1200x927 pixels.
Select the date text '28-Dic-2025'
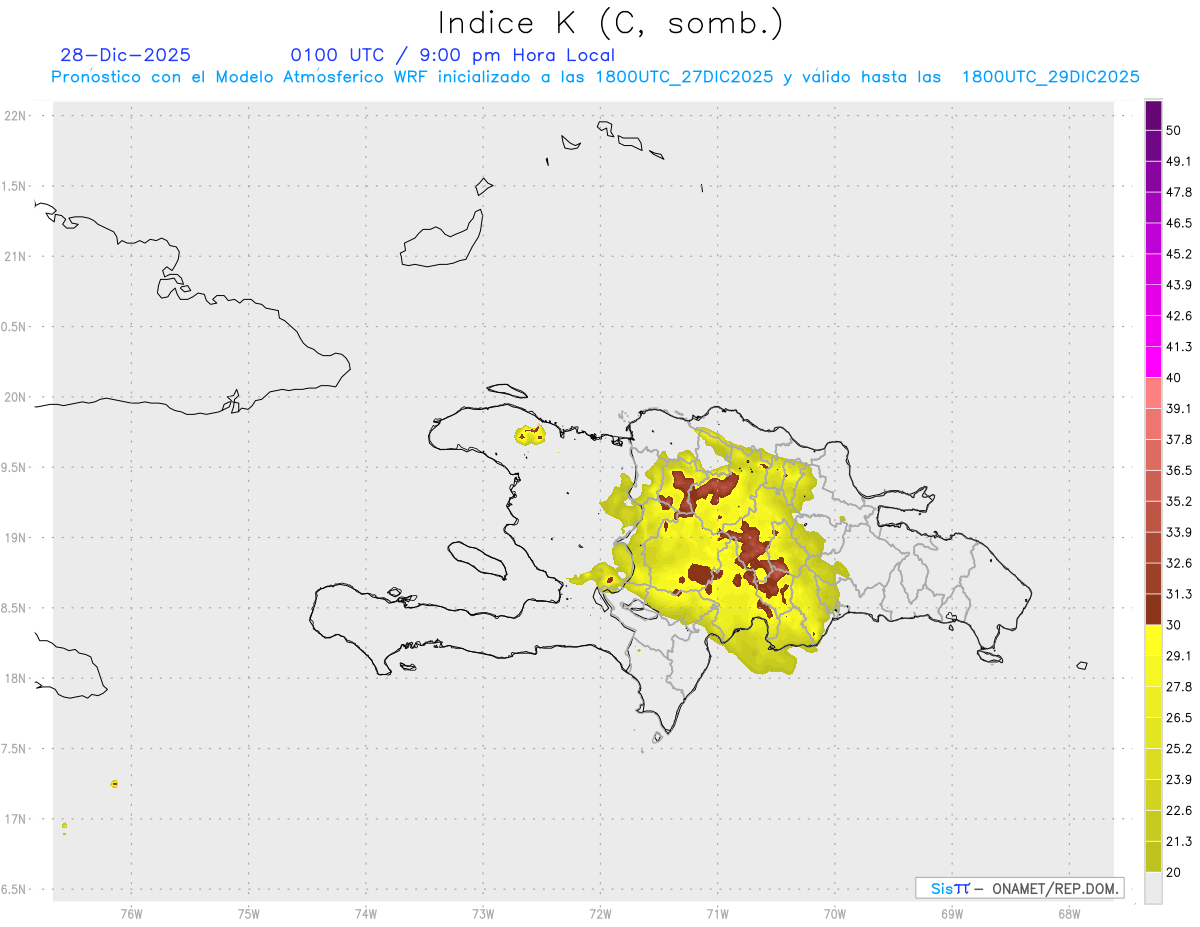126,55
